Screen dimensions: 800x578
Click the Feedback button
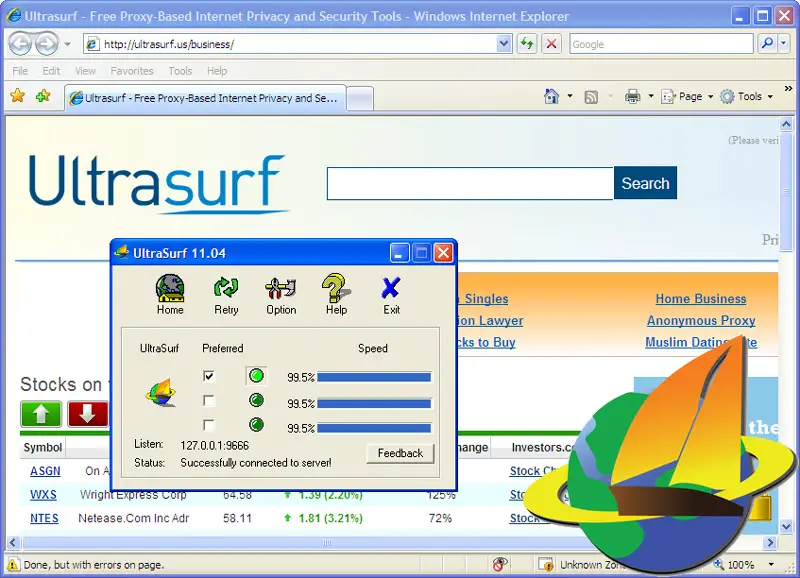400,453
